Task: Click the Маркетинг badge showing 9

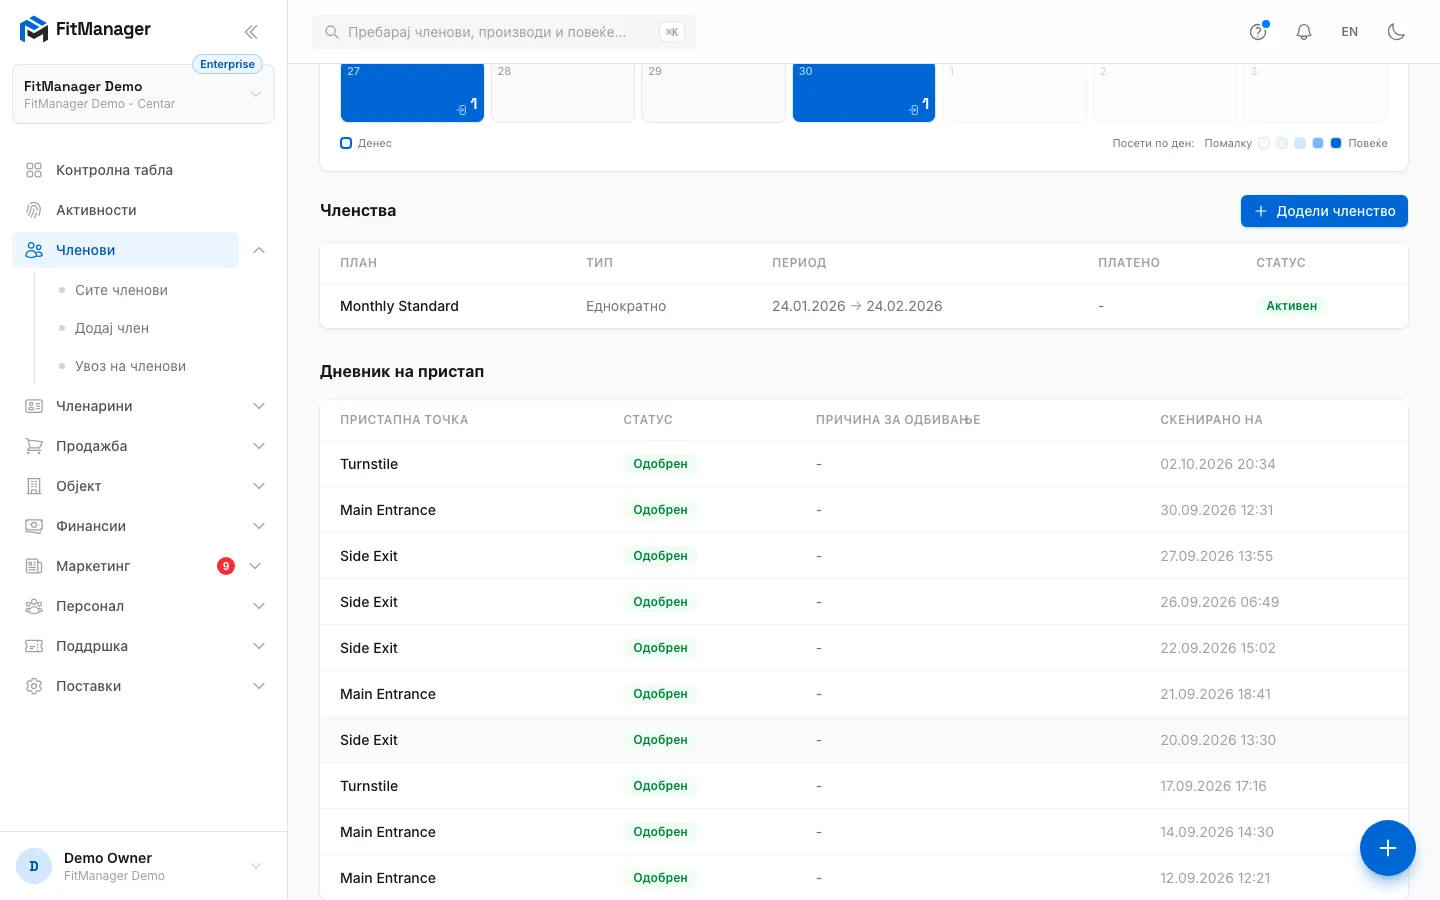Action: click(226, 566)
